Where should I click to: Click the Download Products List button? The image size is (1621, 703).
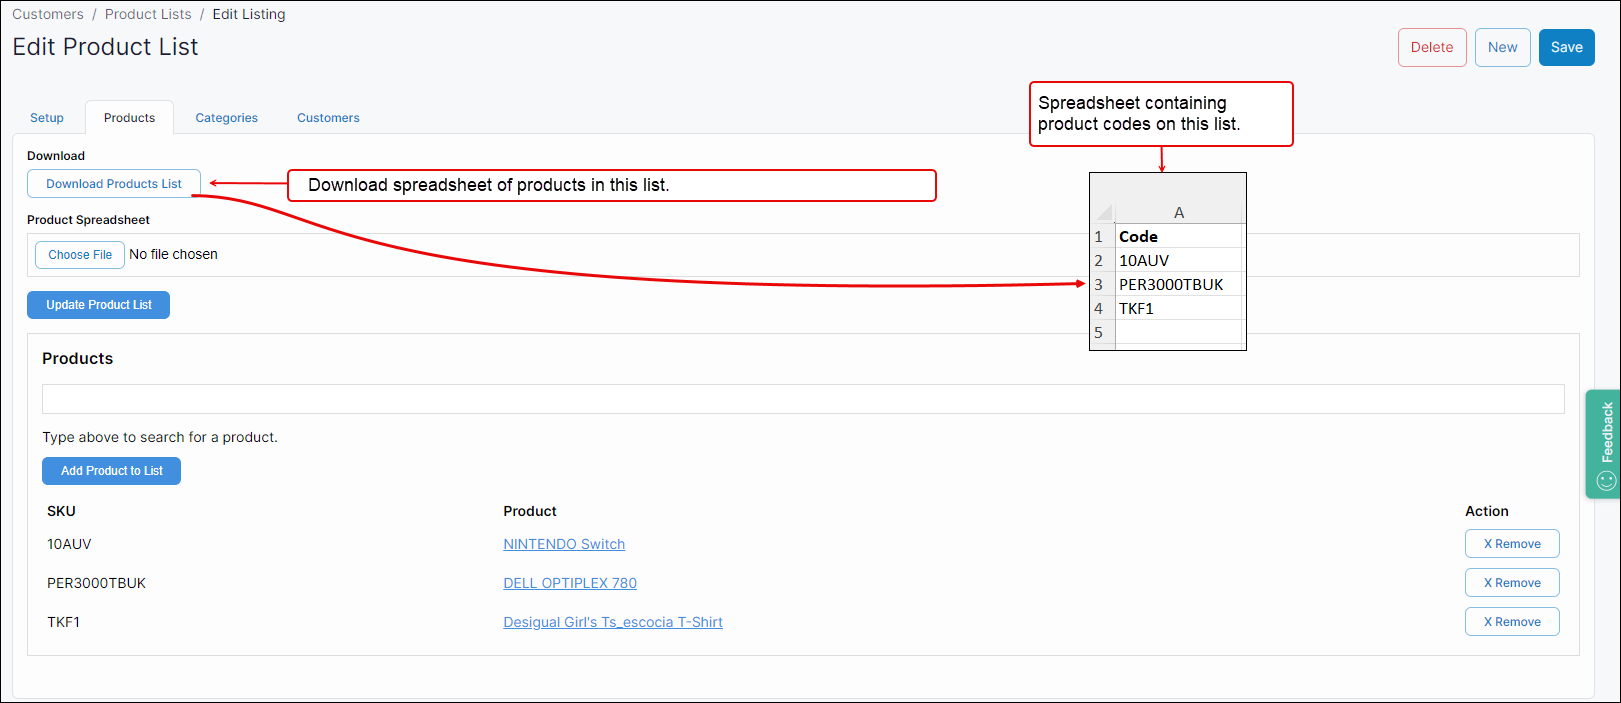114,184
